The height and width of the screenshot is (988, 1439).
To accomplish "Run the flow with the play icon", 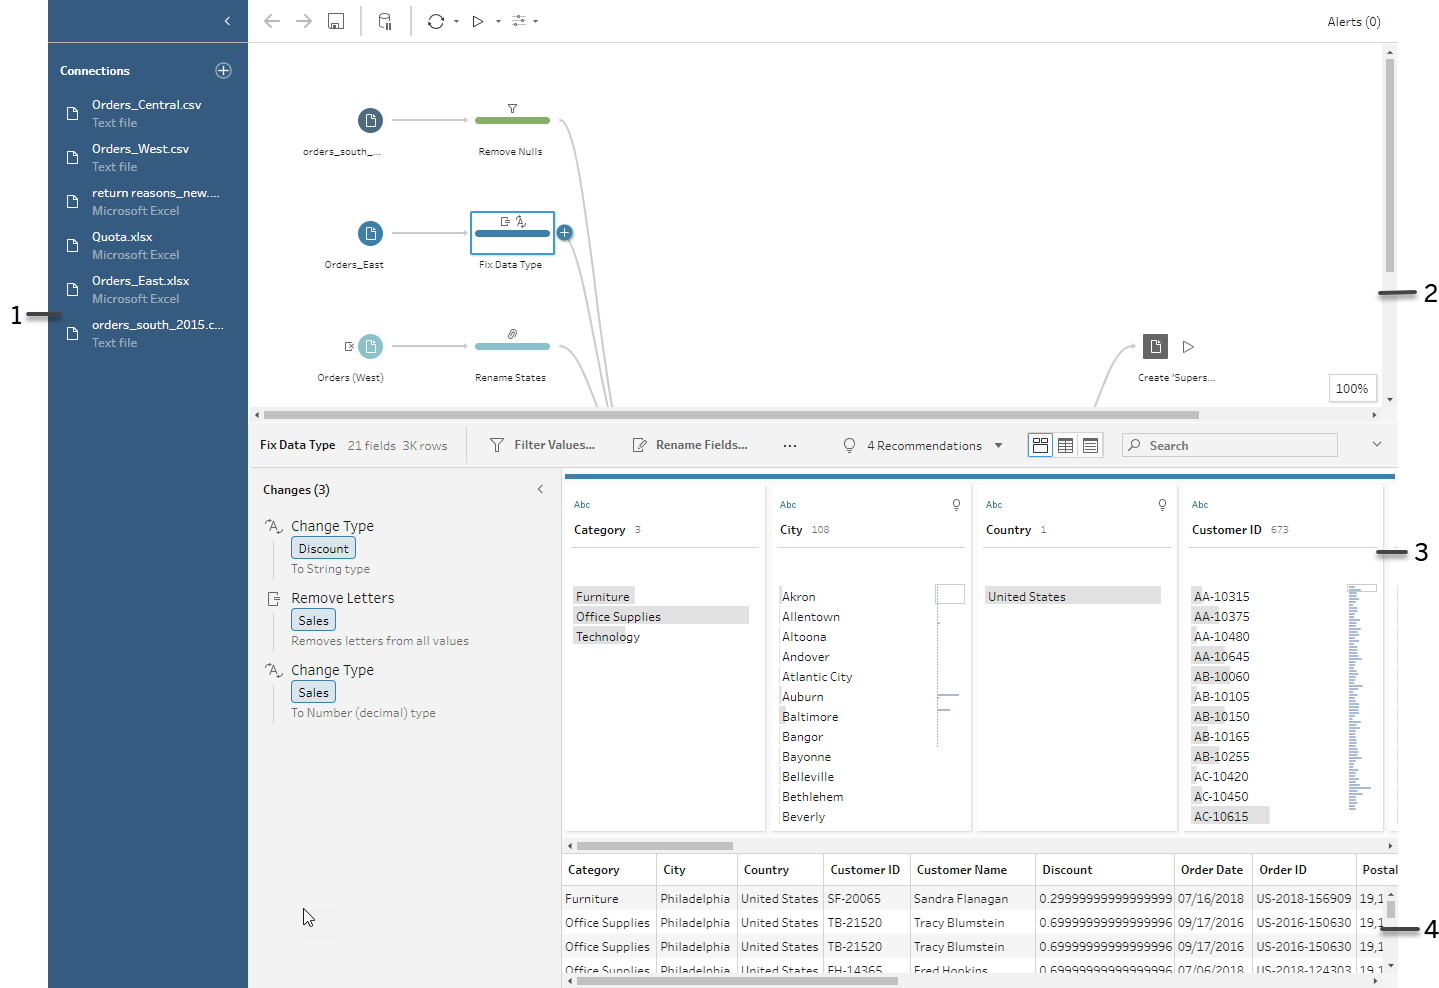I will 477,20.
